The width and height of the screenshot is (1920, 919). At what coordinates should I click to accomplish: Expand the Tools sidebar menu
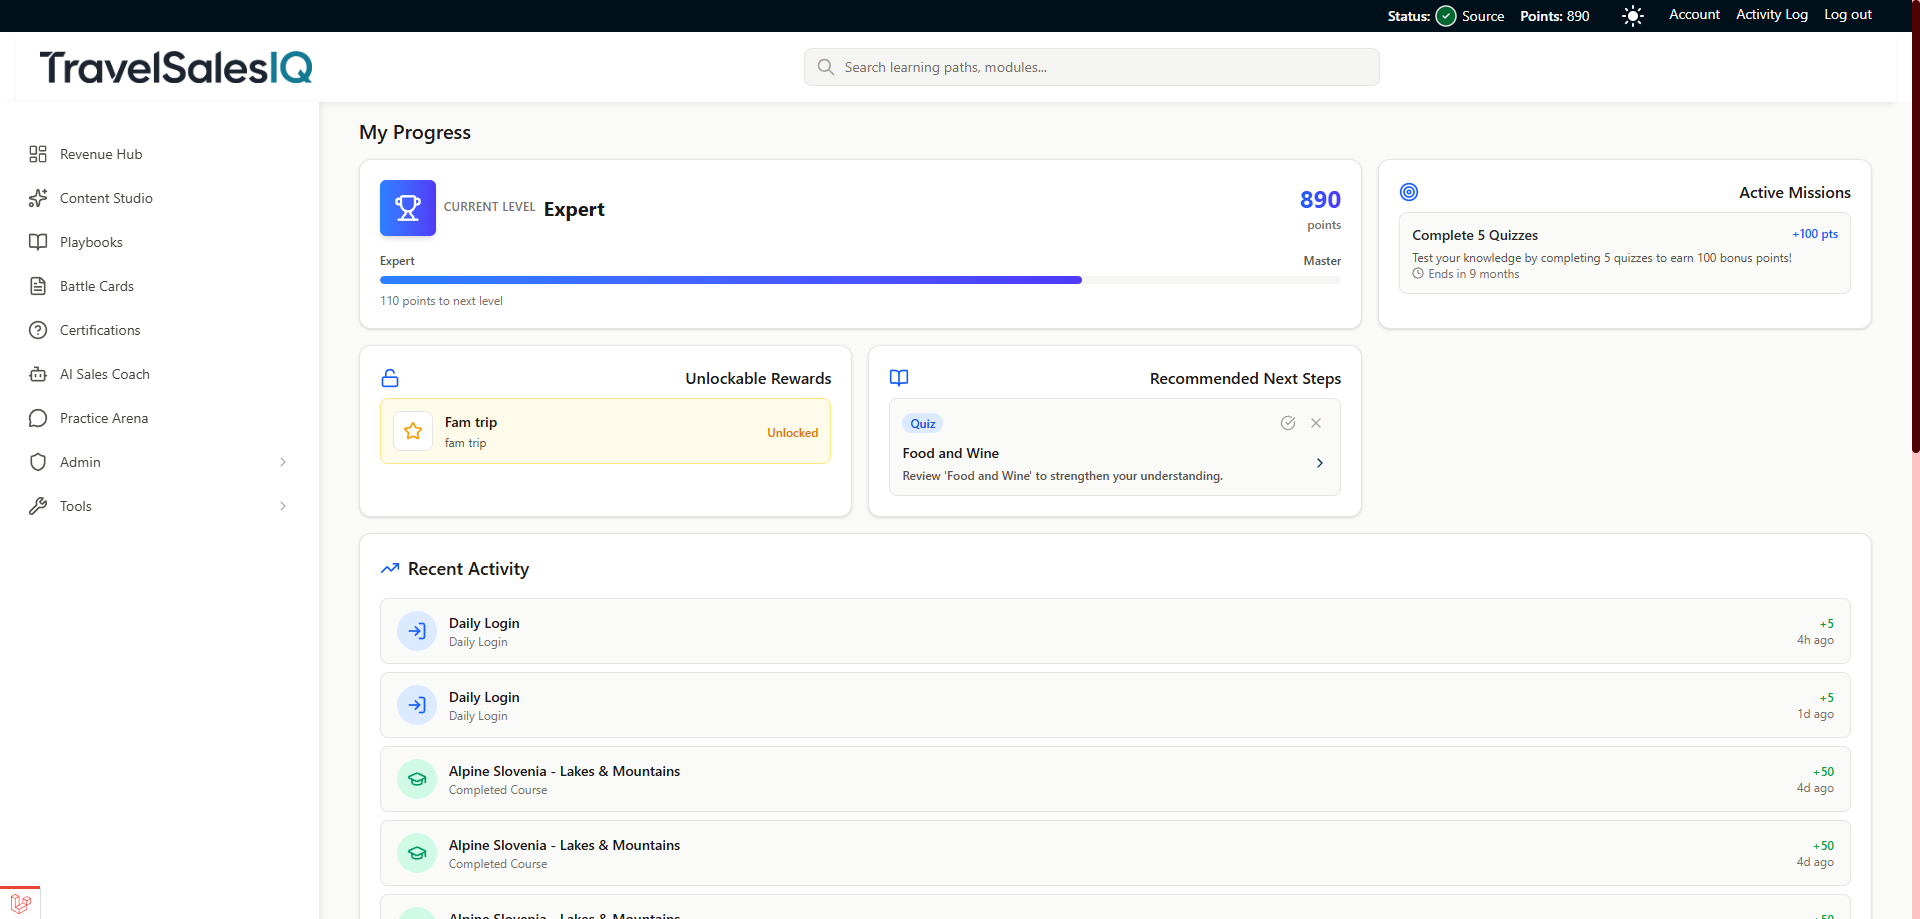pos(283,506)
